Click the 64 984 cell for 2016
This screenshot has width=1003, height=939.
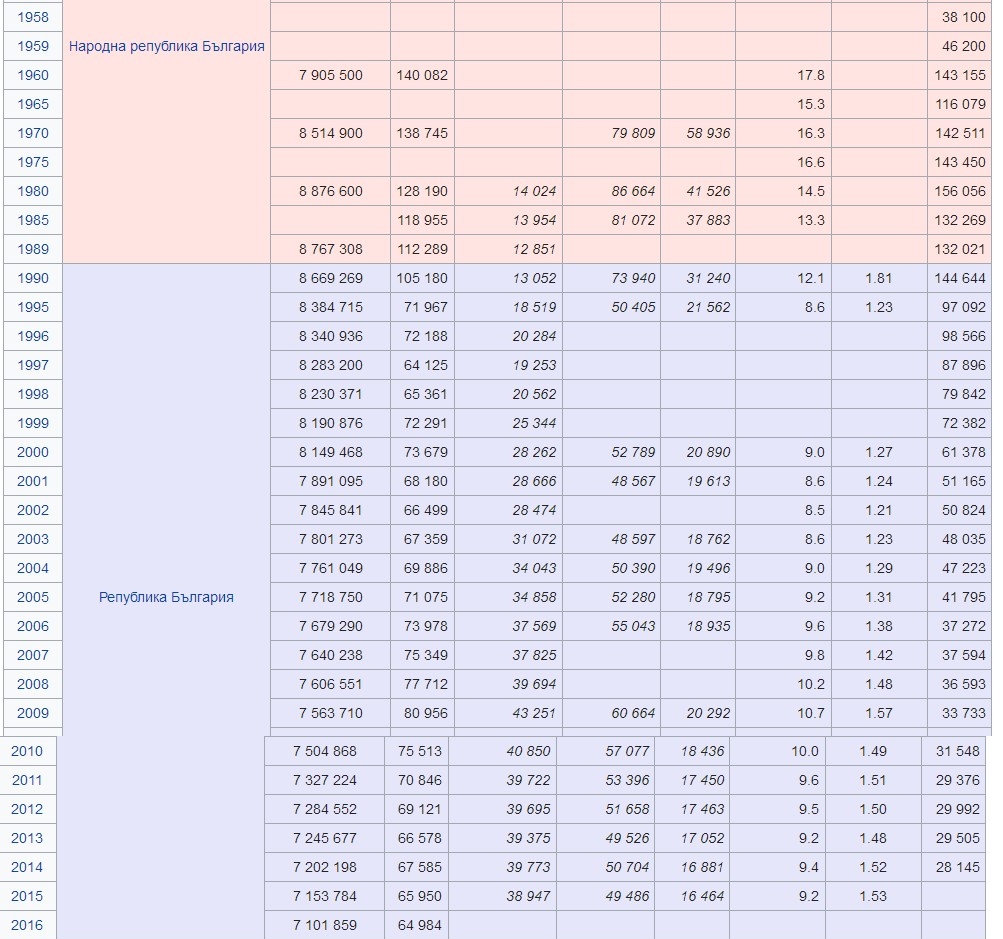[x=419, y=925]
